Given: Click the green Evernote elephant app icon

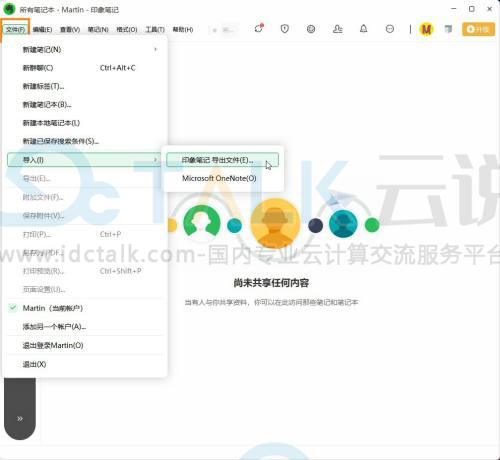Looking at the screenshot, I should [9, 9].
